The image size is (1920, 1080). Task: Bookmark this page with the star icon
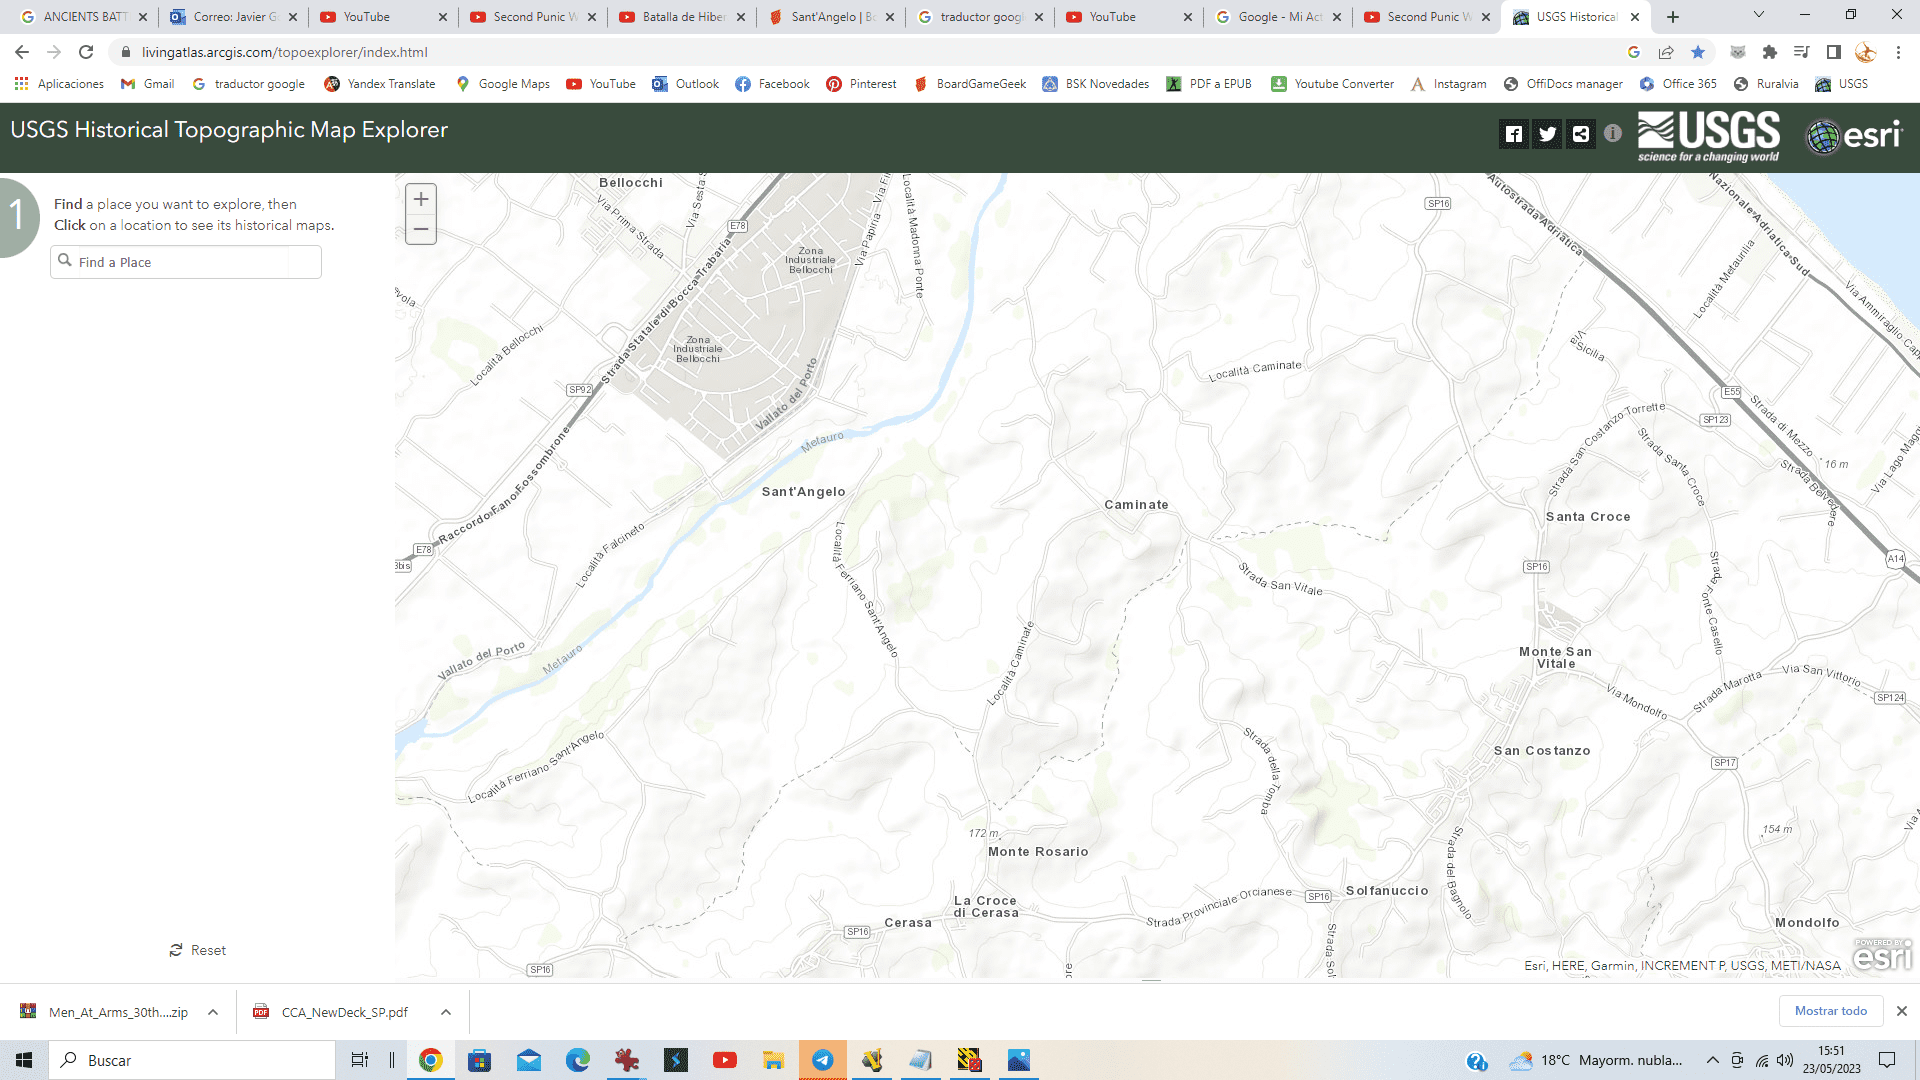(x=1698, y=52)
